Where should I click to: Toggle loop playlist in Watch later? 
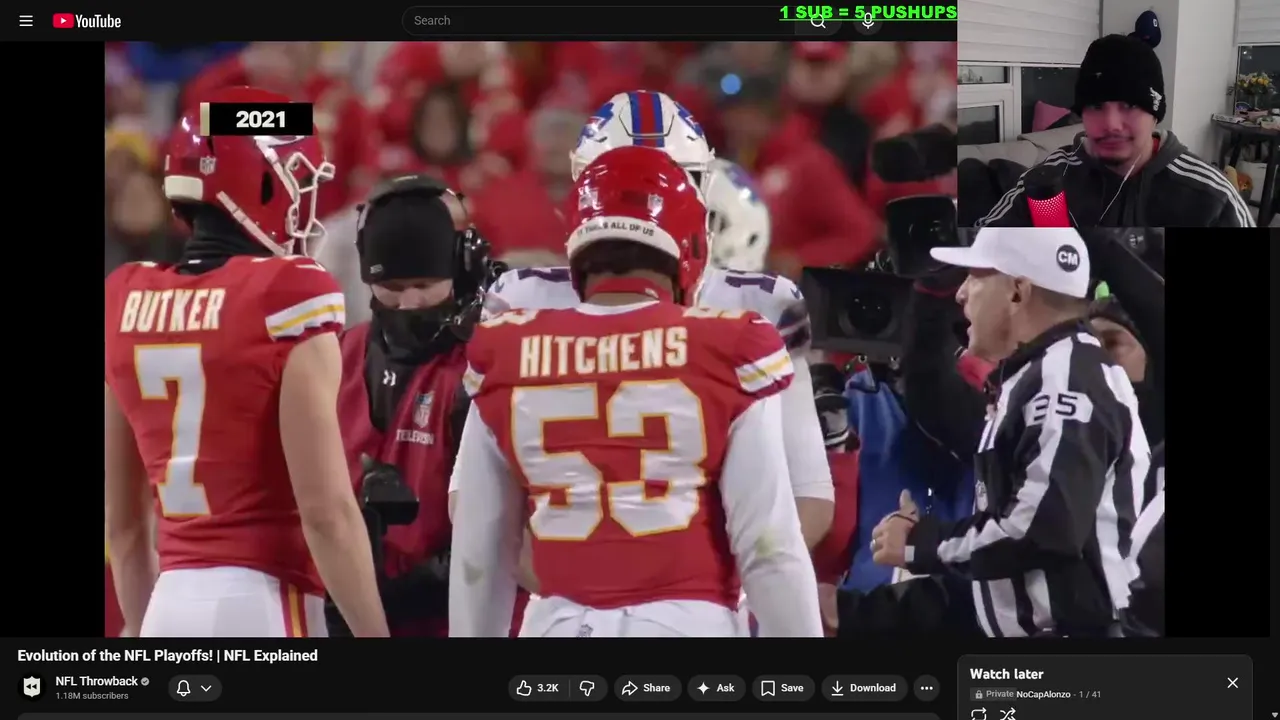click(979, 713)
